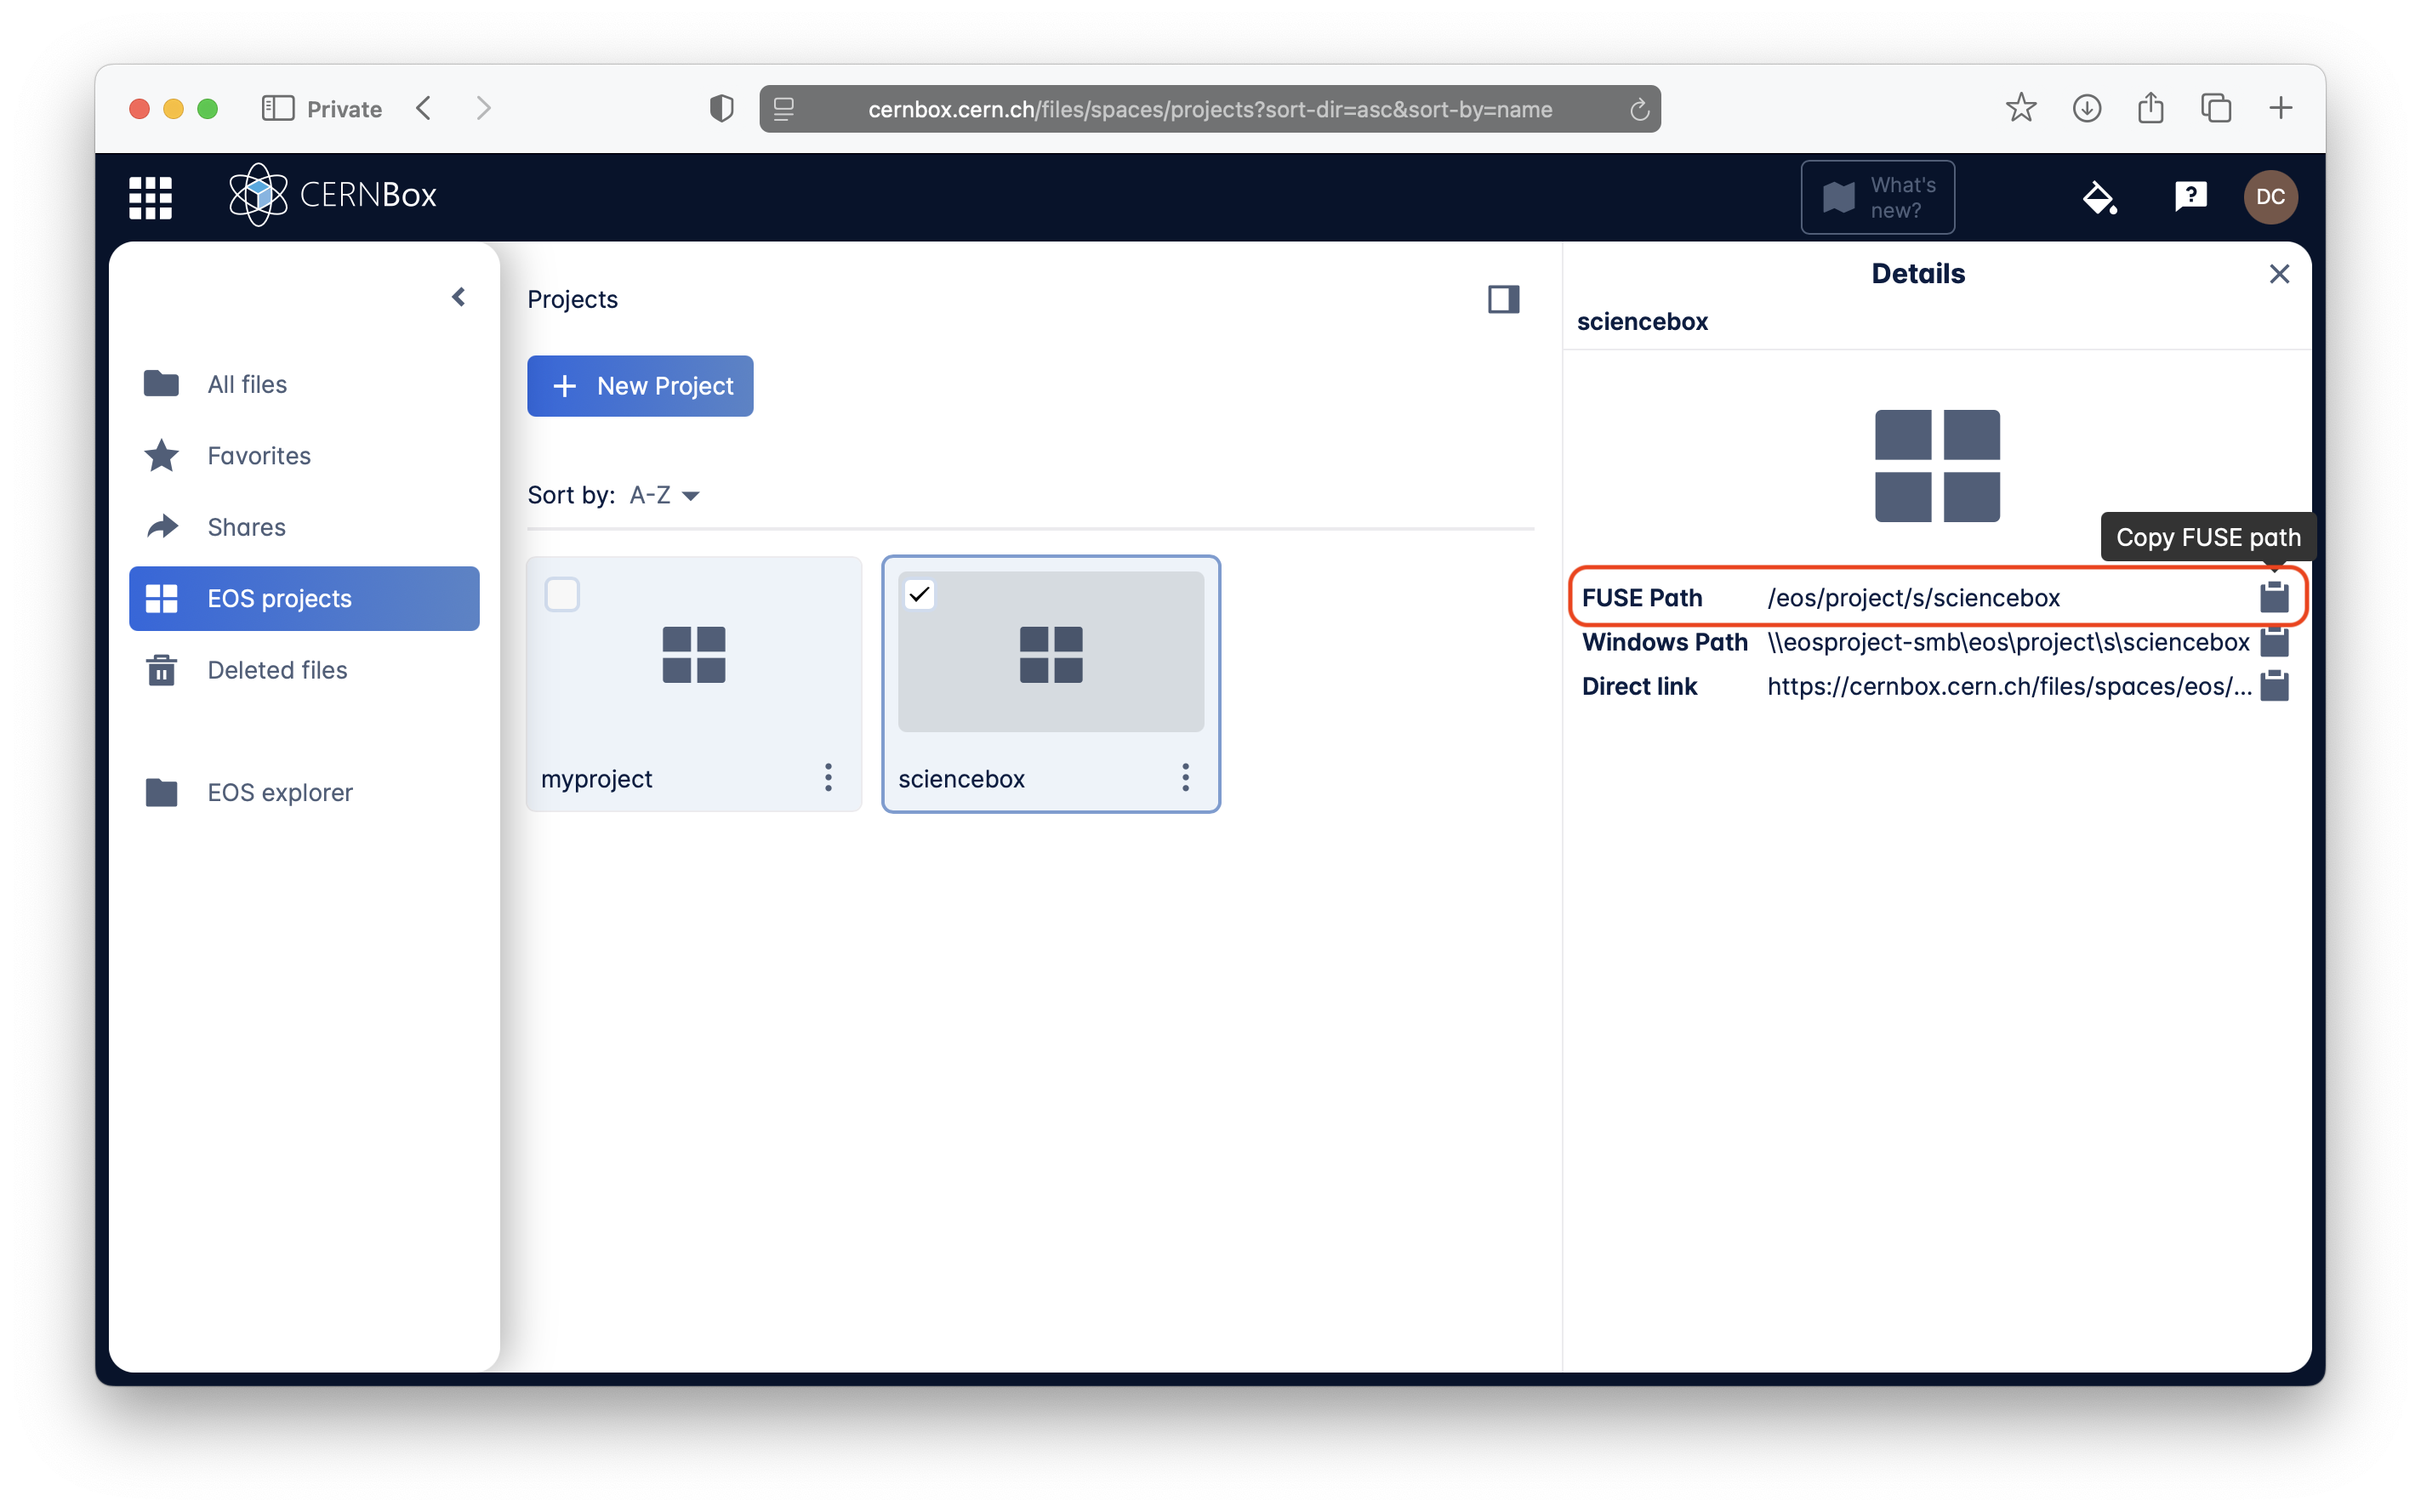2421x1512 pixels.
Task: Close the Details panel
Action: (x=2278, y=274)
